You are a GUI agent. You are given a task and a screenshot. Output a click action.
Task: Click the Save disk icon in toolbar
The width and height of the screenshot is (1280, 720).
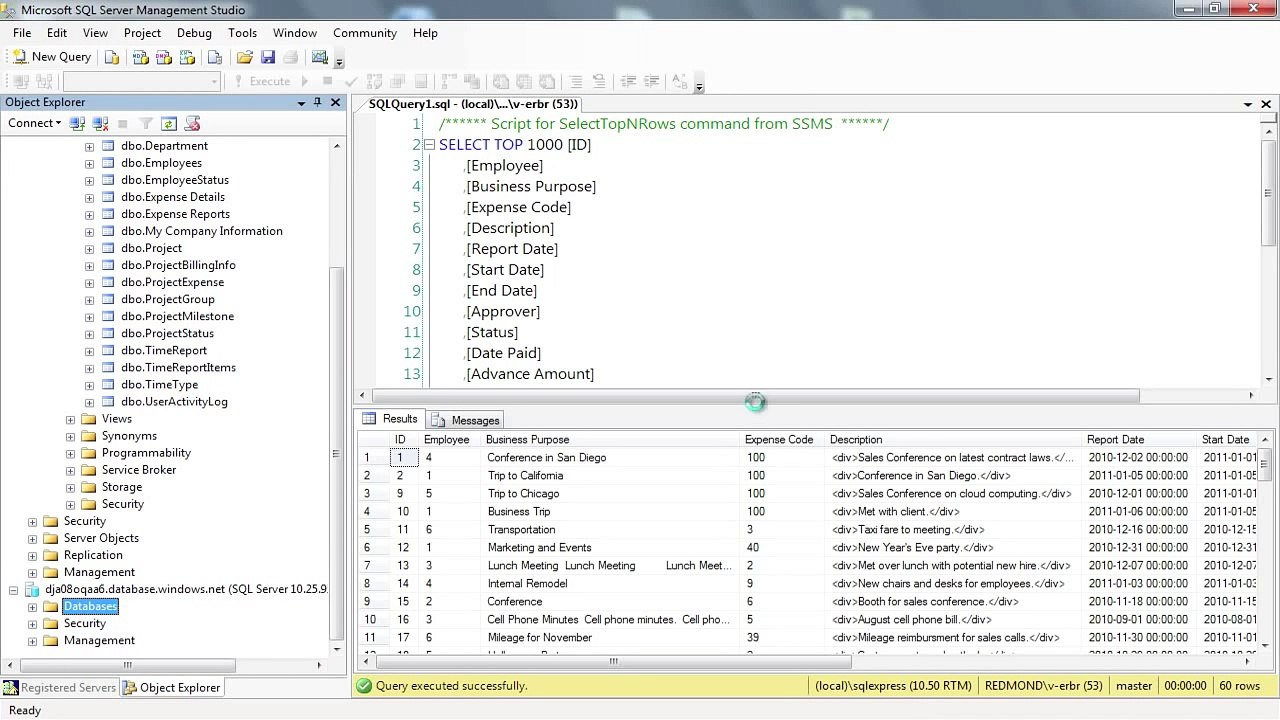click(268, 57)
